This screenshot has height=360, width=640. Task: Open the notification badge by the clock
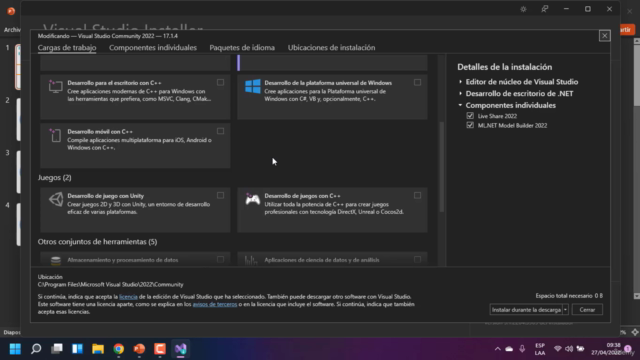coord(628,349)
